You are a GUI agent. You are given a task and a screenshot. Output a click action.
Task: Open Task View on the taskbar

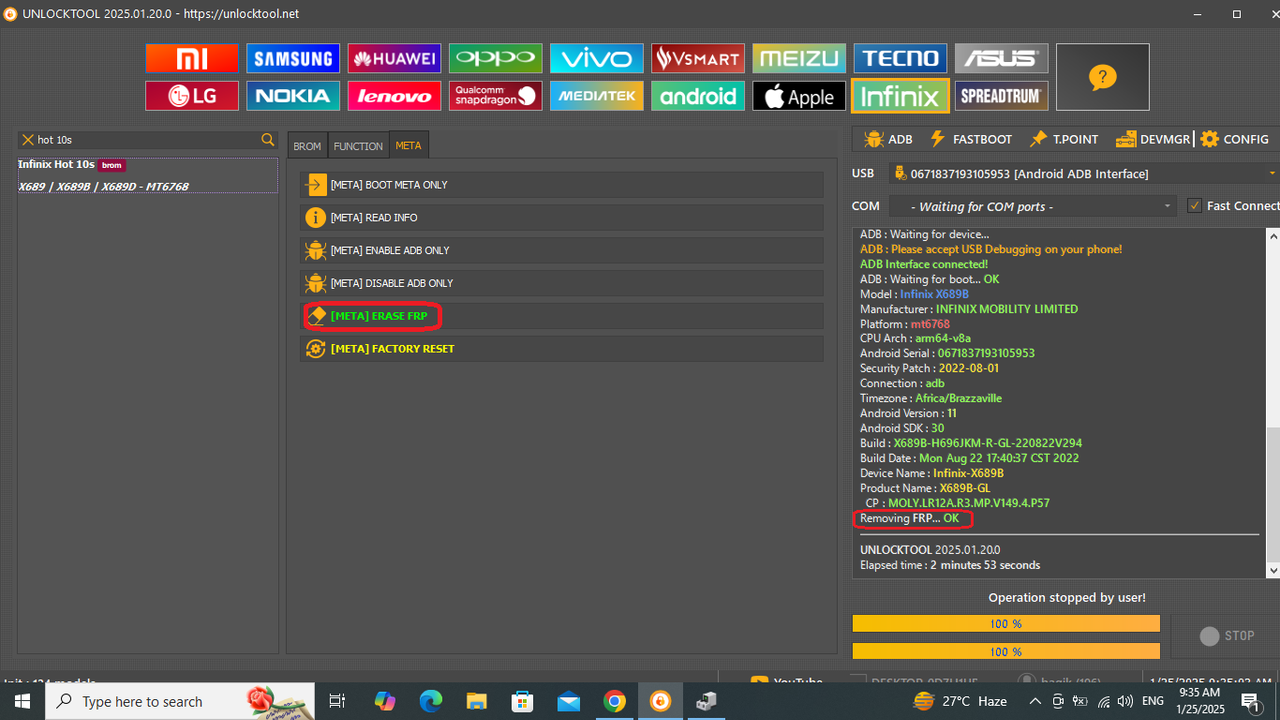(x=337, y=701)
